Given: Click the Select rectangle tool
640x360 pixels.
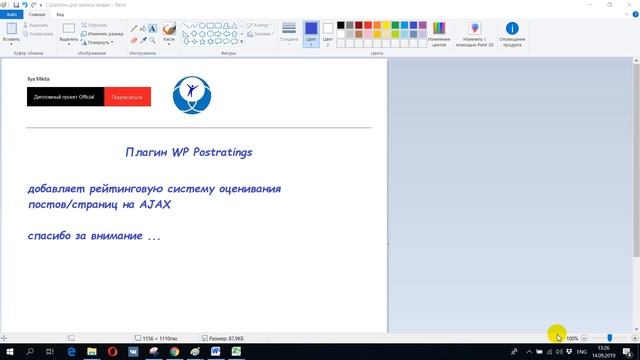Looking at the screenshot, I should (69, 29).
